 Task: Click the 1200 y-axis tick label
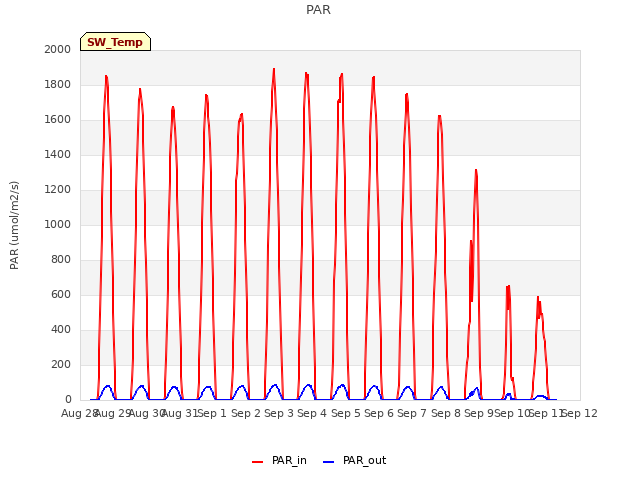58,190
